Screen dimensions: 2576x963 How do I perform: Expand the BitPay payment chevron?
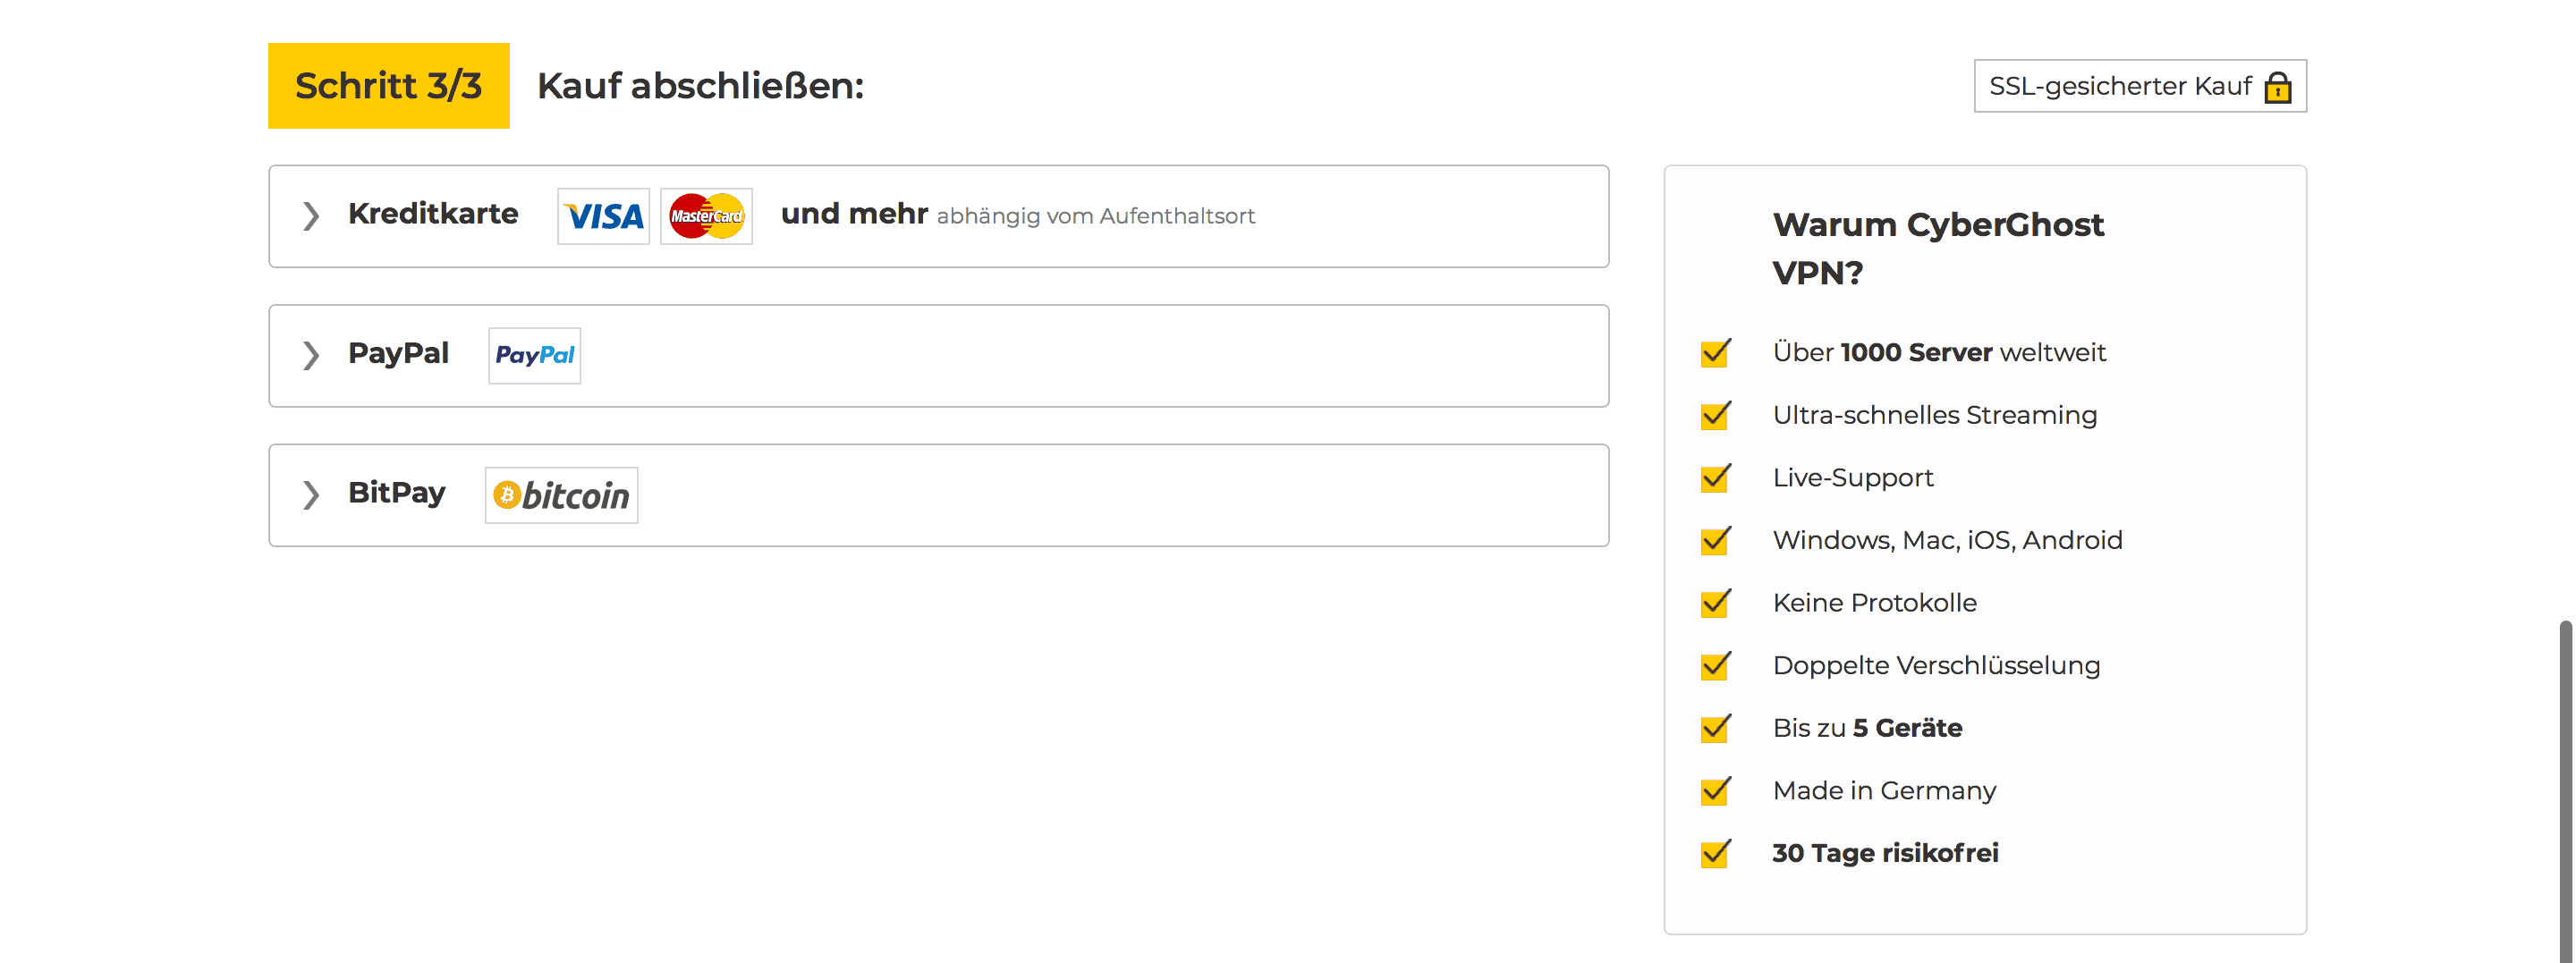coord(311,495)
